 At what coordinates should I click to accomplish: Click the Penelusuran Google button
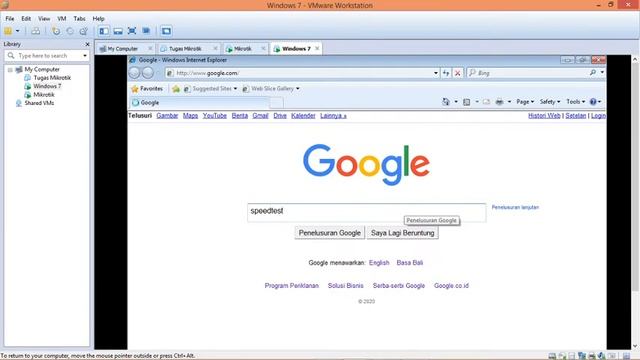(x=330, y=233)
